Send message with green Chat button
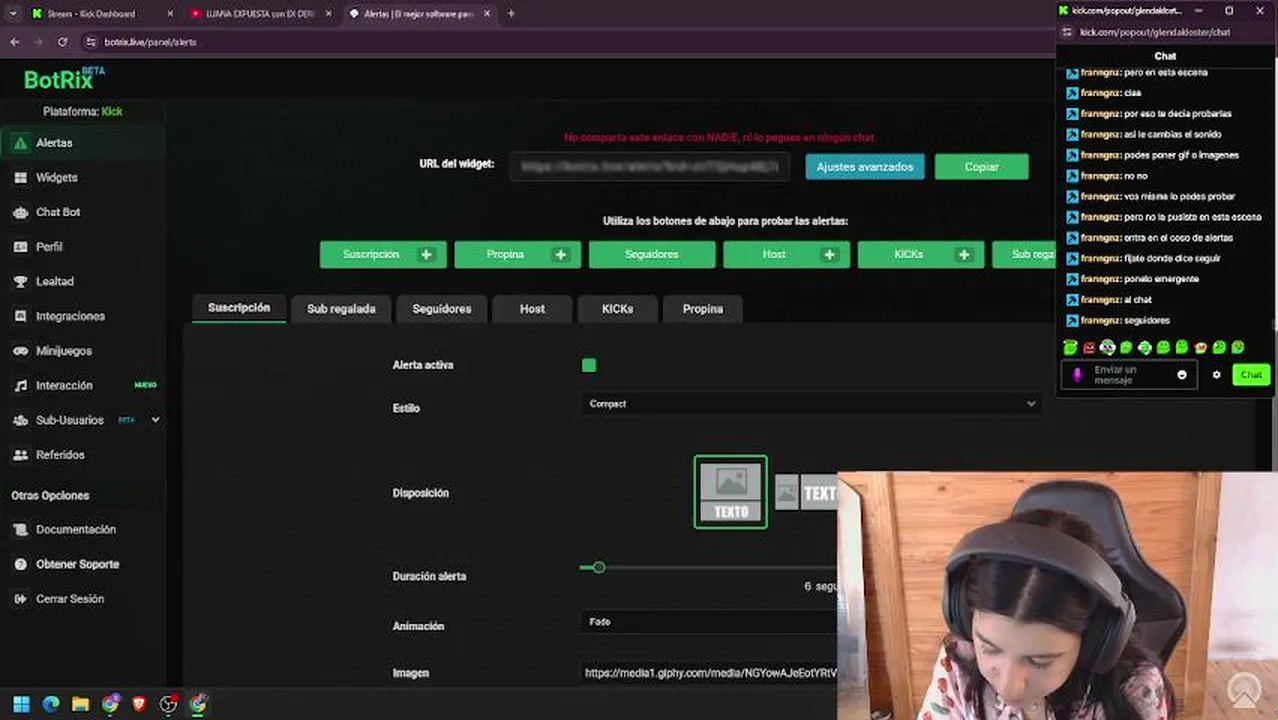1278x720 pixels. (1251, 375)
